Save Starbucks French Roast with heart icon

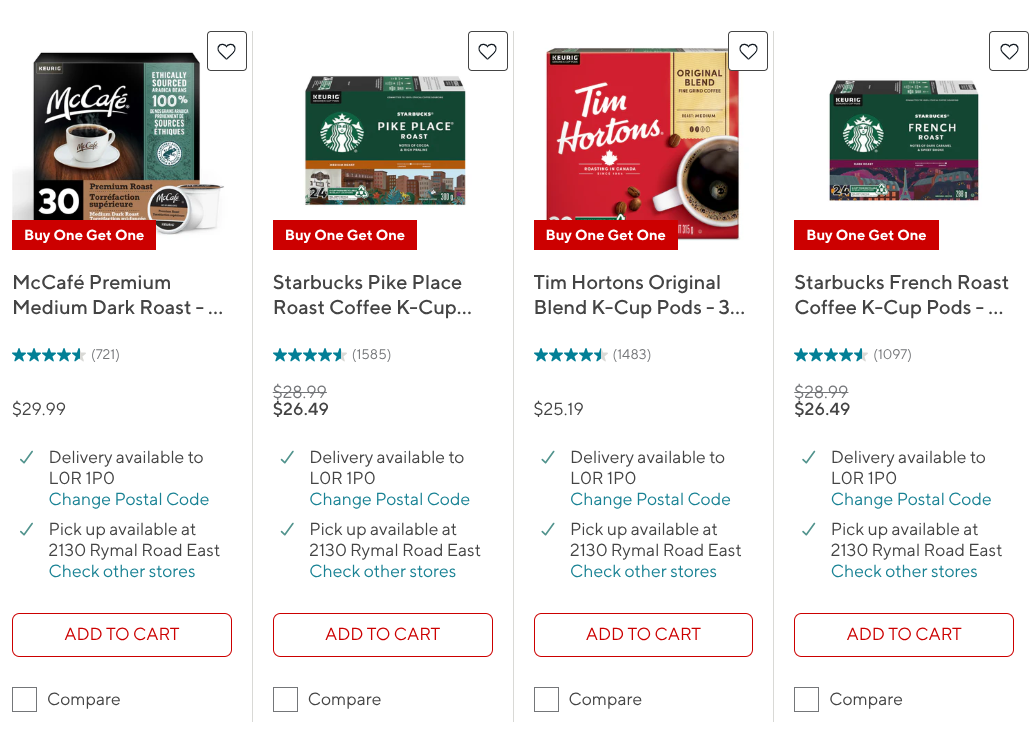point(1009,51)
